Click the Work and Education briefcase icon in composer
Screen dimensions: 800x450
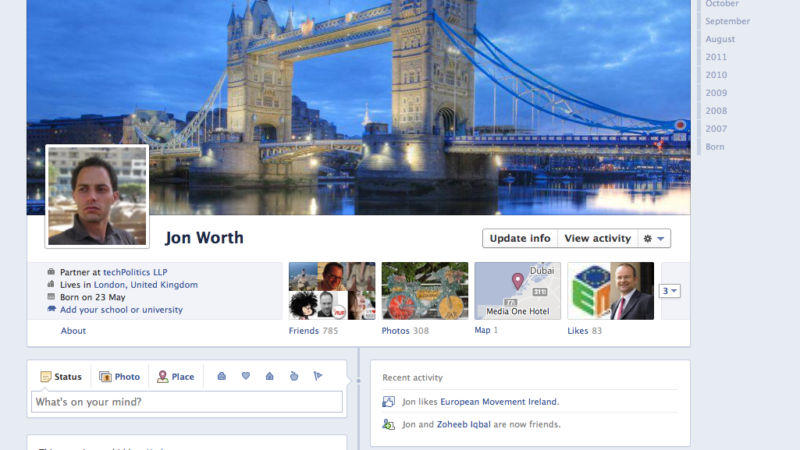point(222,376)
